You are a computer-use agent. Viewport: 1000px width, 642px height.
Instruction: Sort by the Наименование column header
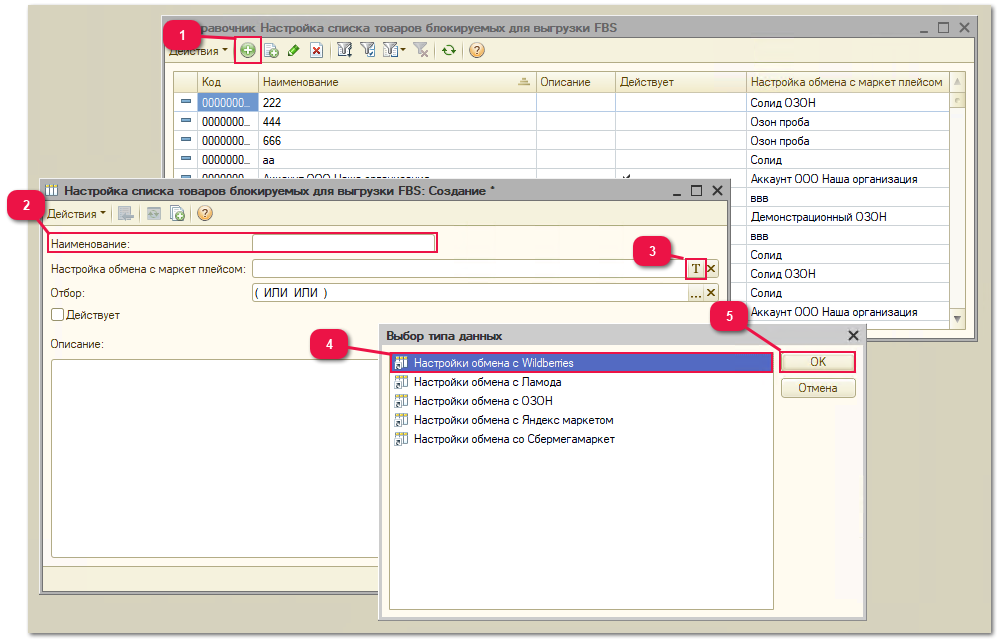coord(397,82)
